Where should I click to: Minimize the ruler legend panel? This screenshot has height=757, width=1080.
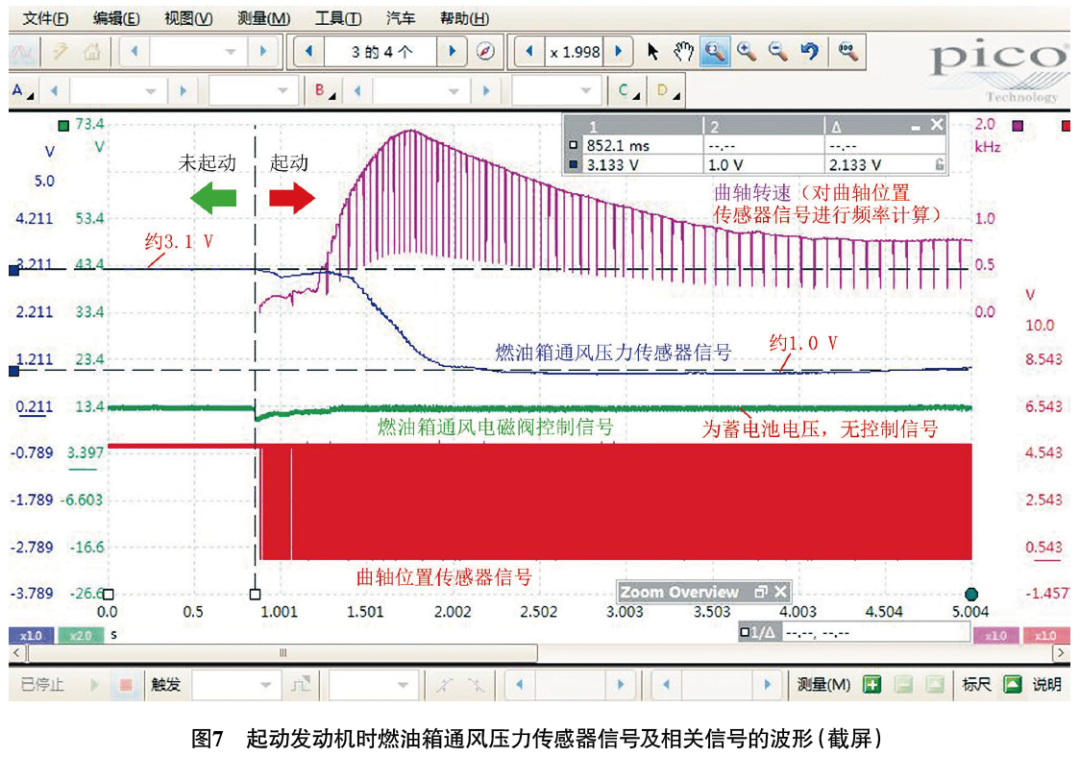coord(915,127)
